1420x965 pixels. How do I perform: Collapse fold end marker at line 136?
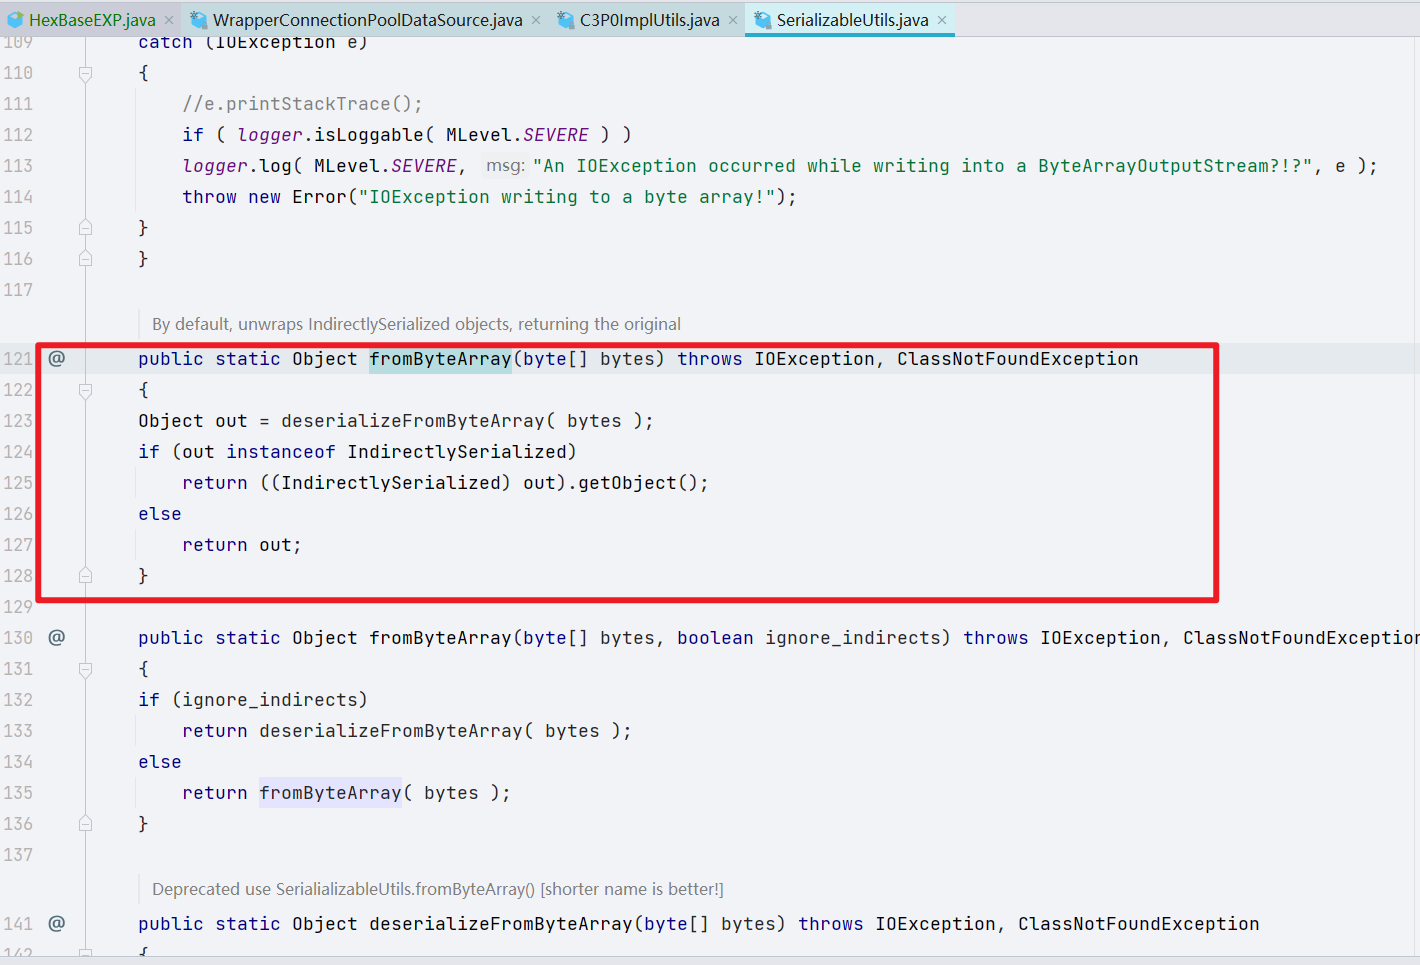(x=85, y=824)
